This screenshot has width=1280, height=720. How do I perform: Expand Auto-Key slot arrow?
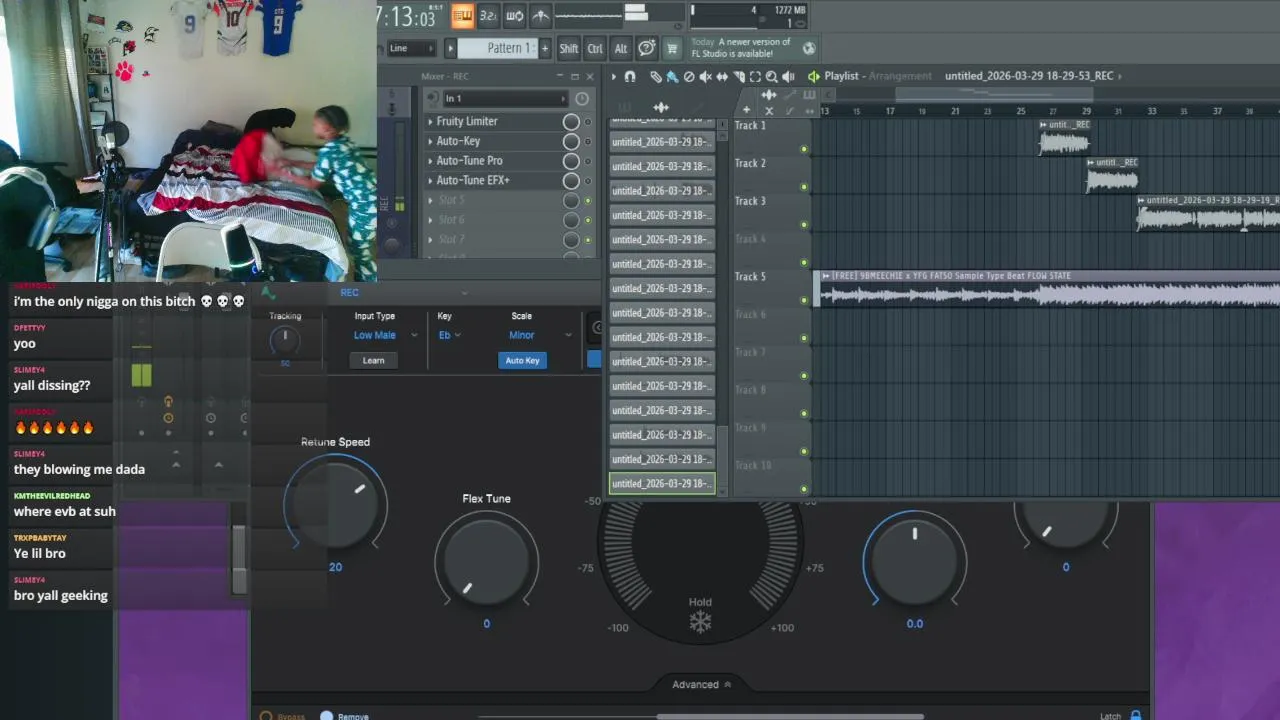tap(430, 141)
